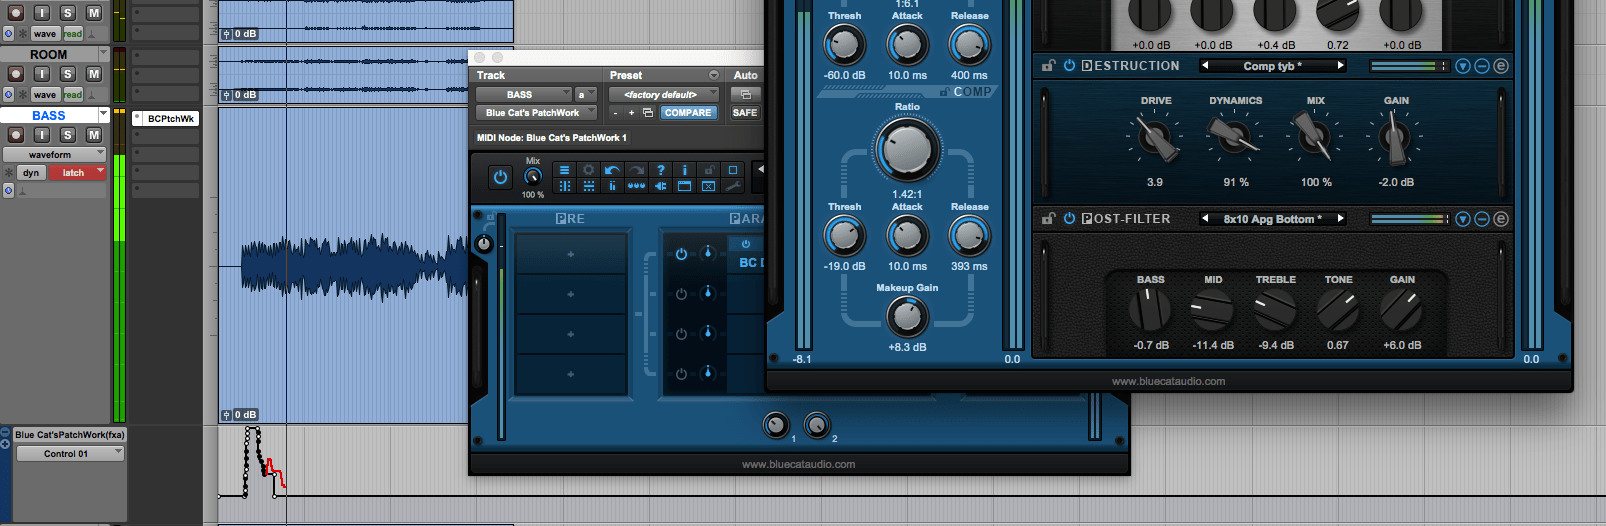Open BASS track name menu arrow
Viewport: 1606px width, 526px height.
pos(104,115)
